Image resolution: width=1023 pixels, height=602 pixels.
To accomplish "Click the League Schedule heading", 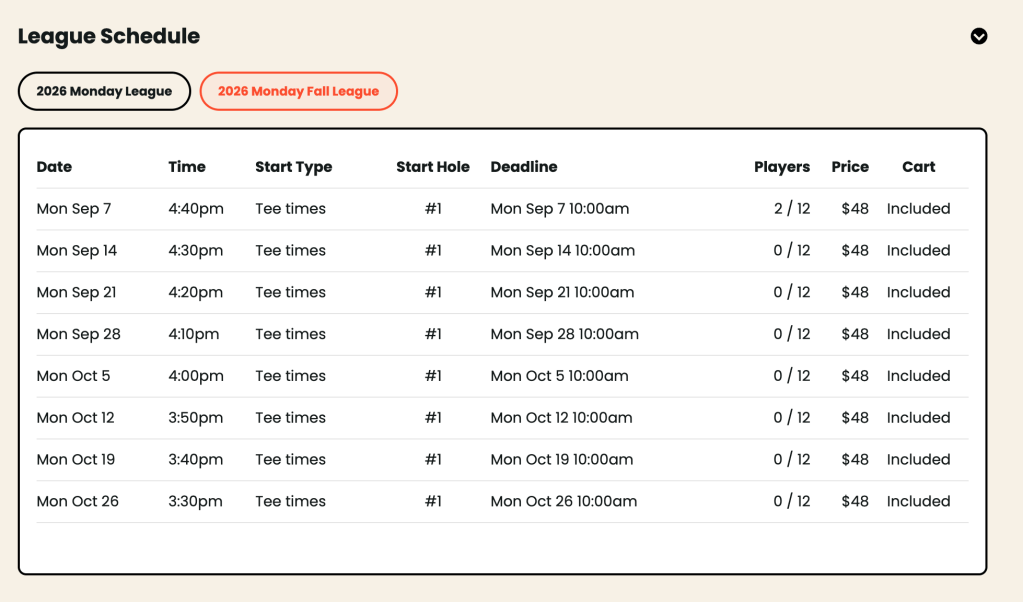I will click(109, 36).
